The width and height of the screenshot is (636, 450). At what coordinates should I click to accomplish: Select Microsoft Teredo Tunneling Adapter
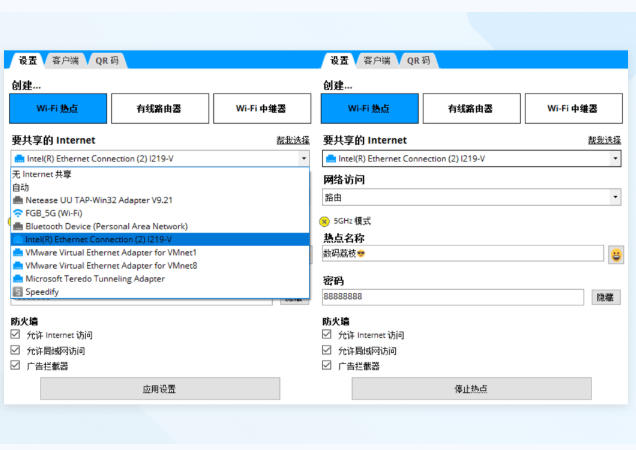(160, 279)
